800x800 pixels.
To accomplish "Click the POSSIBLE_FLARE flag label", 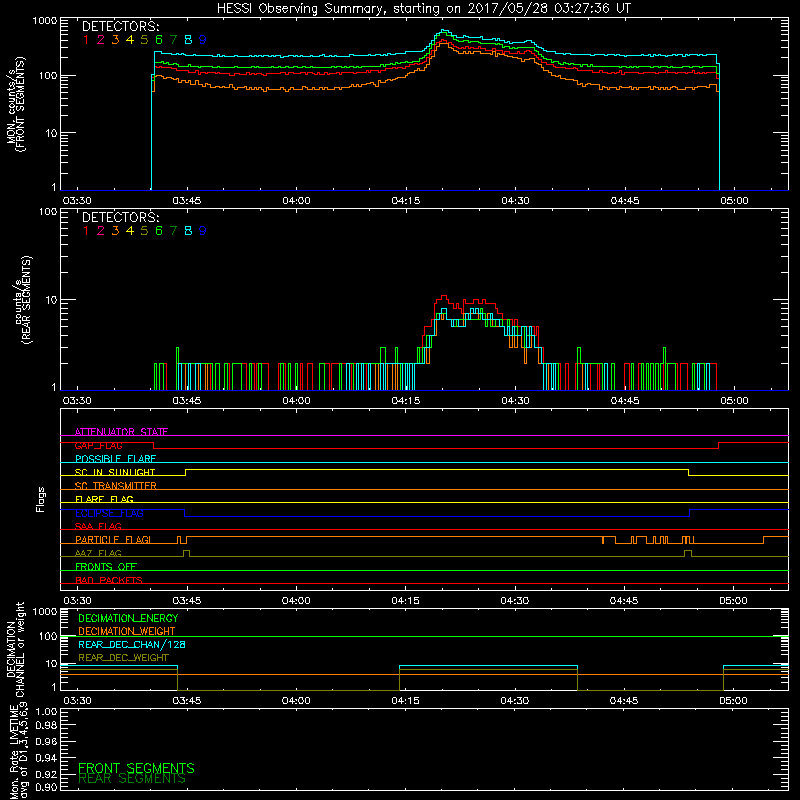I will point(115,459).
